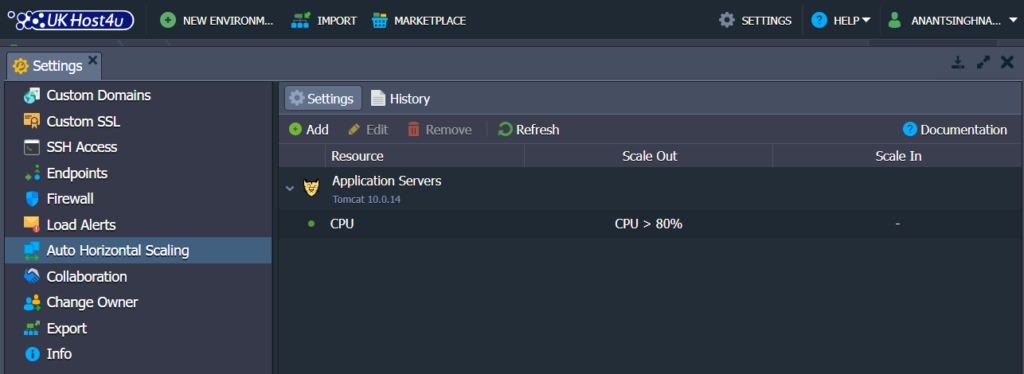Viewport: 1024px width, 374px height.
Task: Click the Load Alerts envelope icon
Action: coord(31,225)
